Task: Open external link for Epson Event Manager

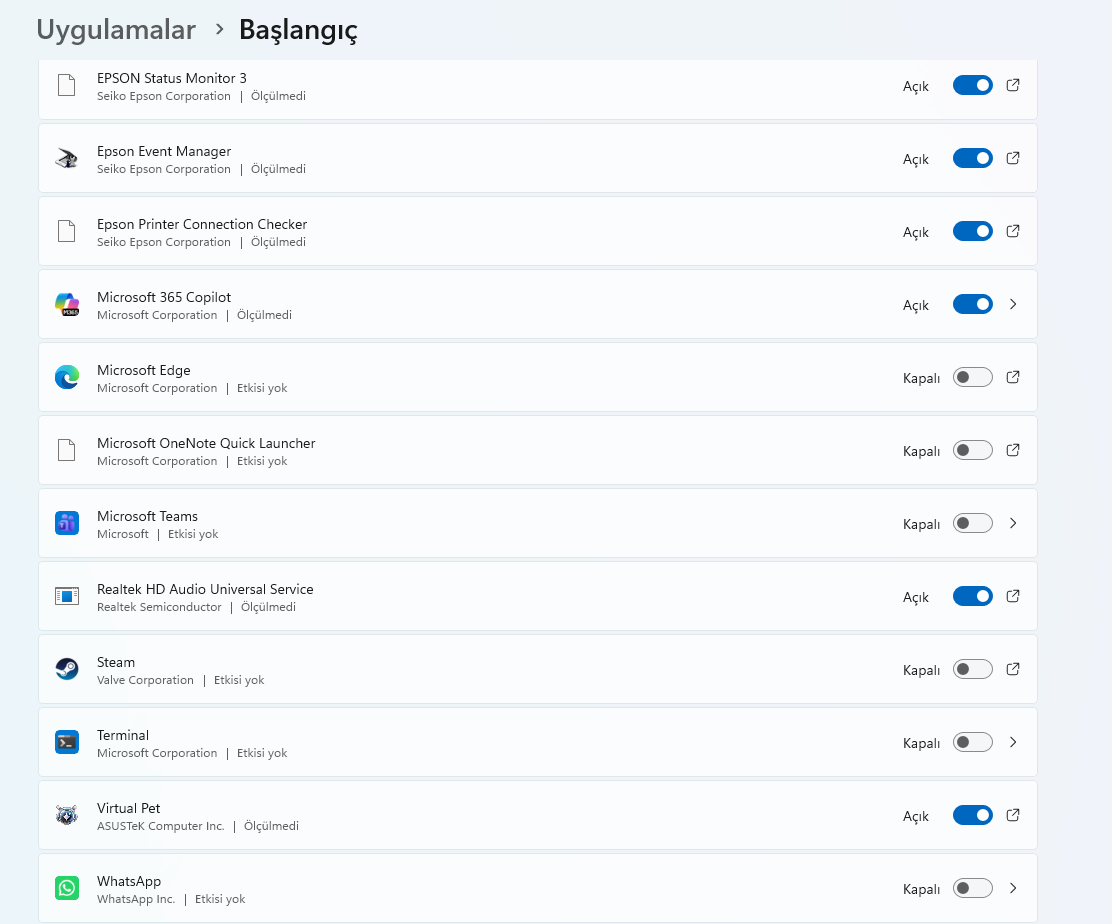Action: point(1013,158)
